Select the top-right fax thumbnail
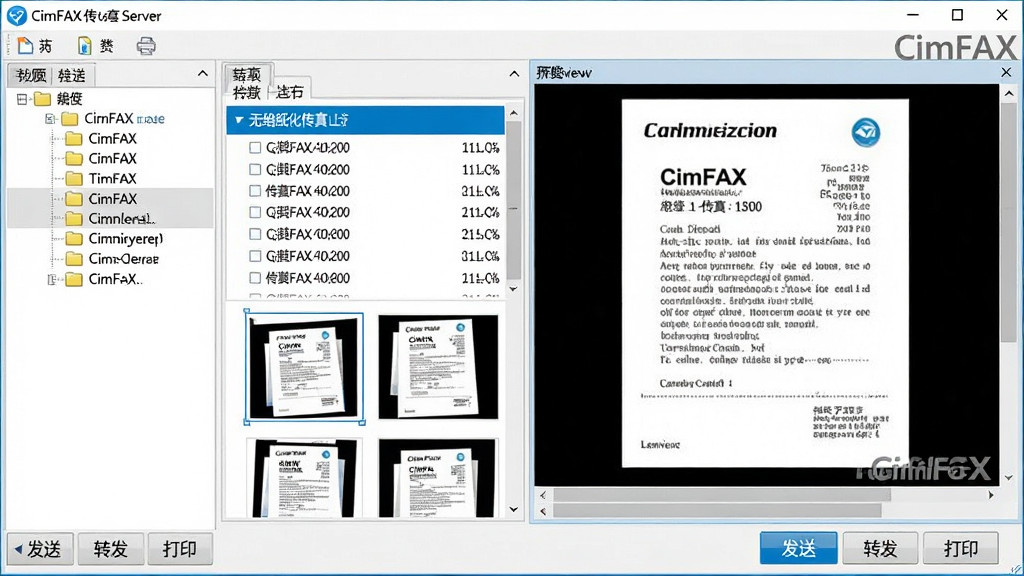This screenshot has height=576, width=1024. pos(438,366)
